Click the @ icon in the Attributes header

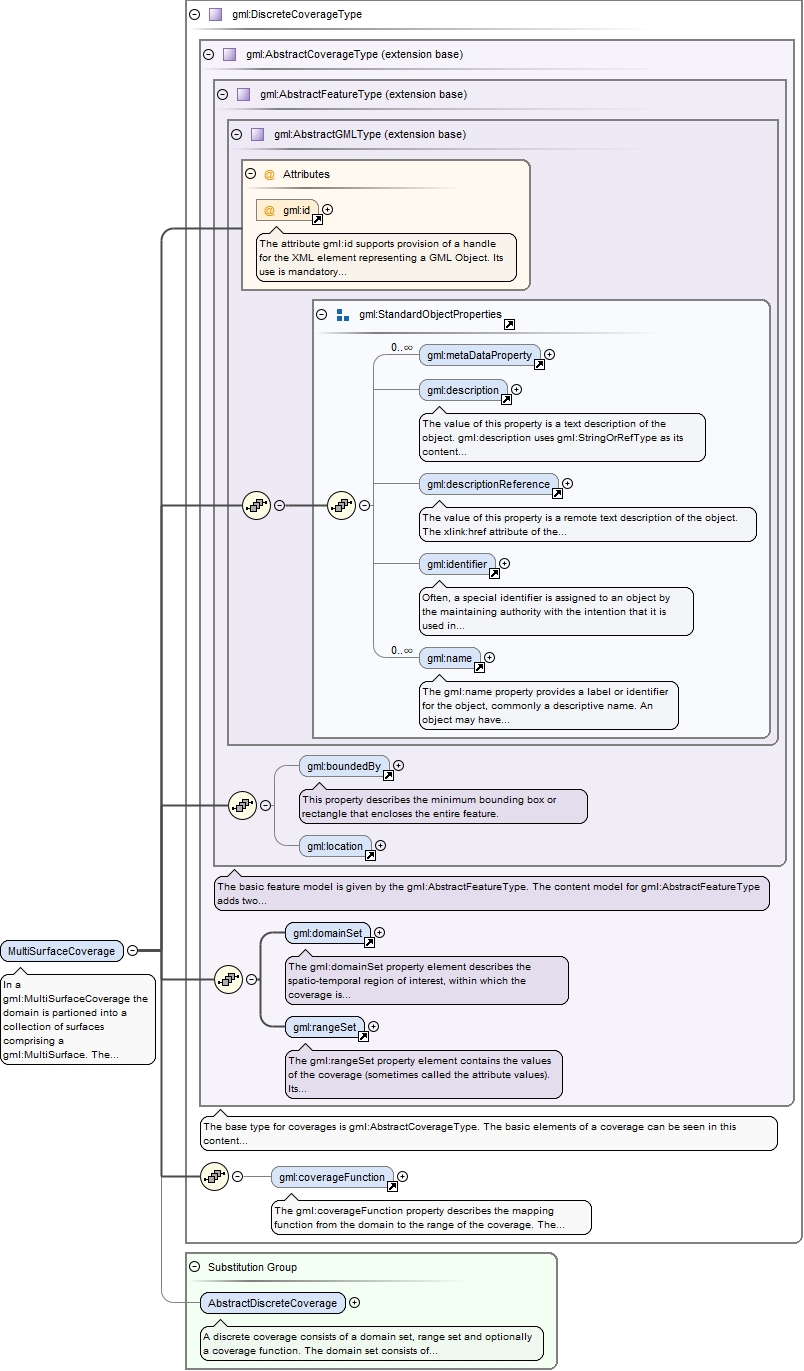pyautogui.click(x=269, y=174)
